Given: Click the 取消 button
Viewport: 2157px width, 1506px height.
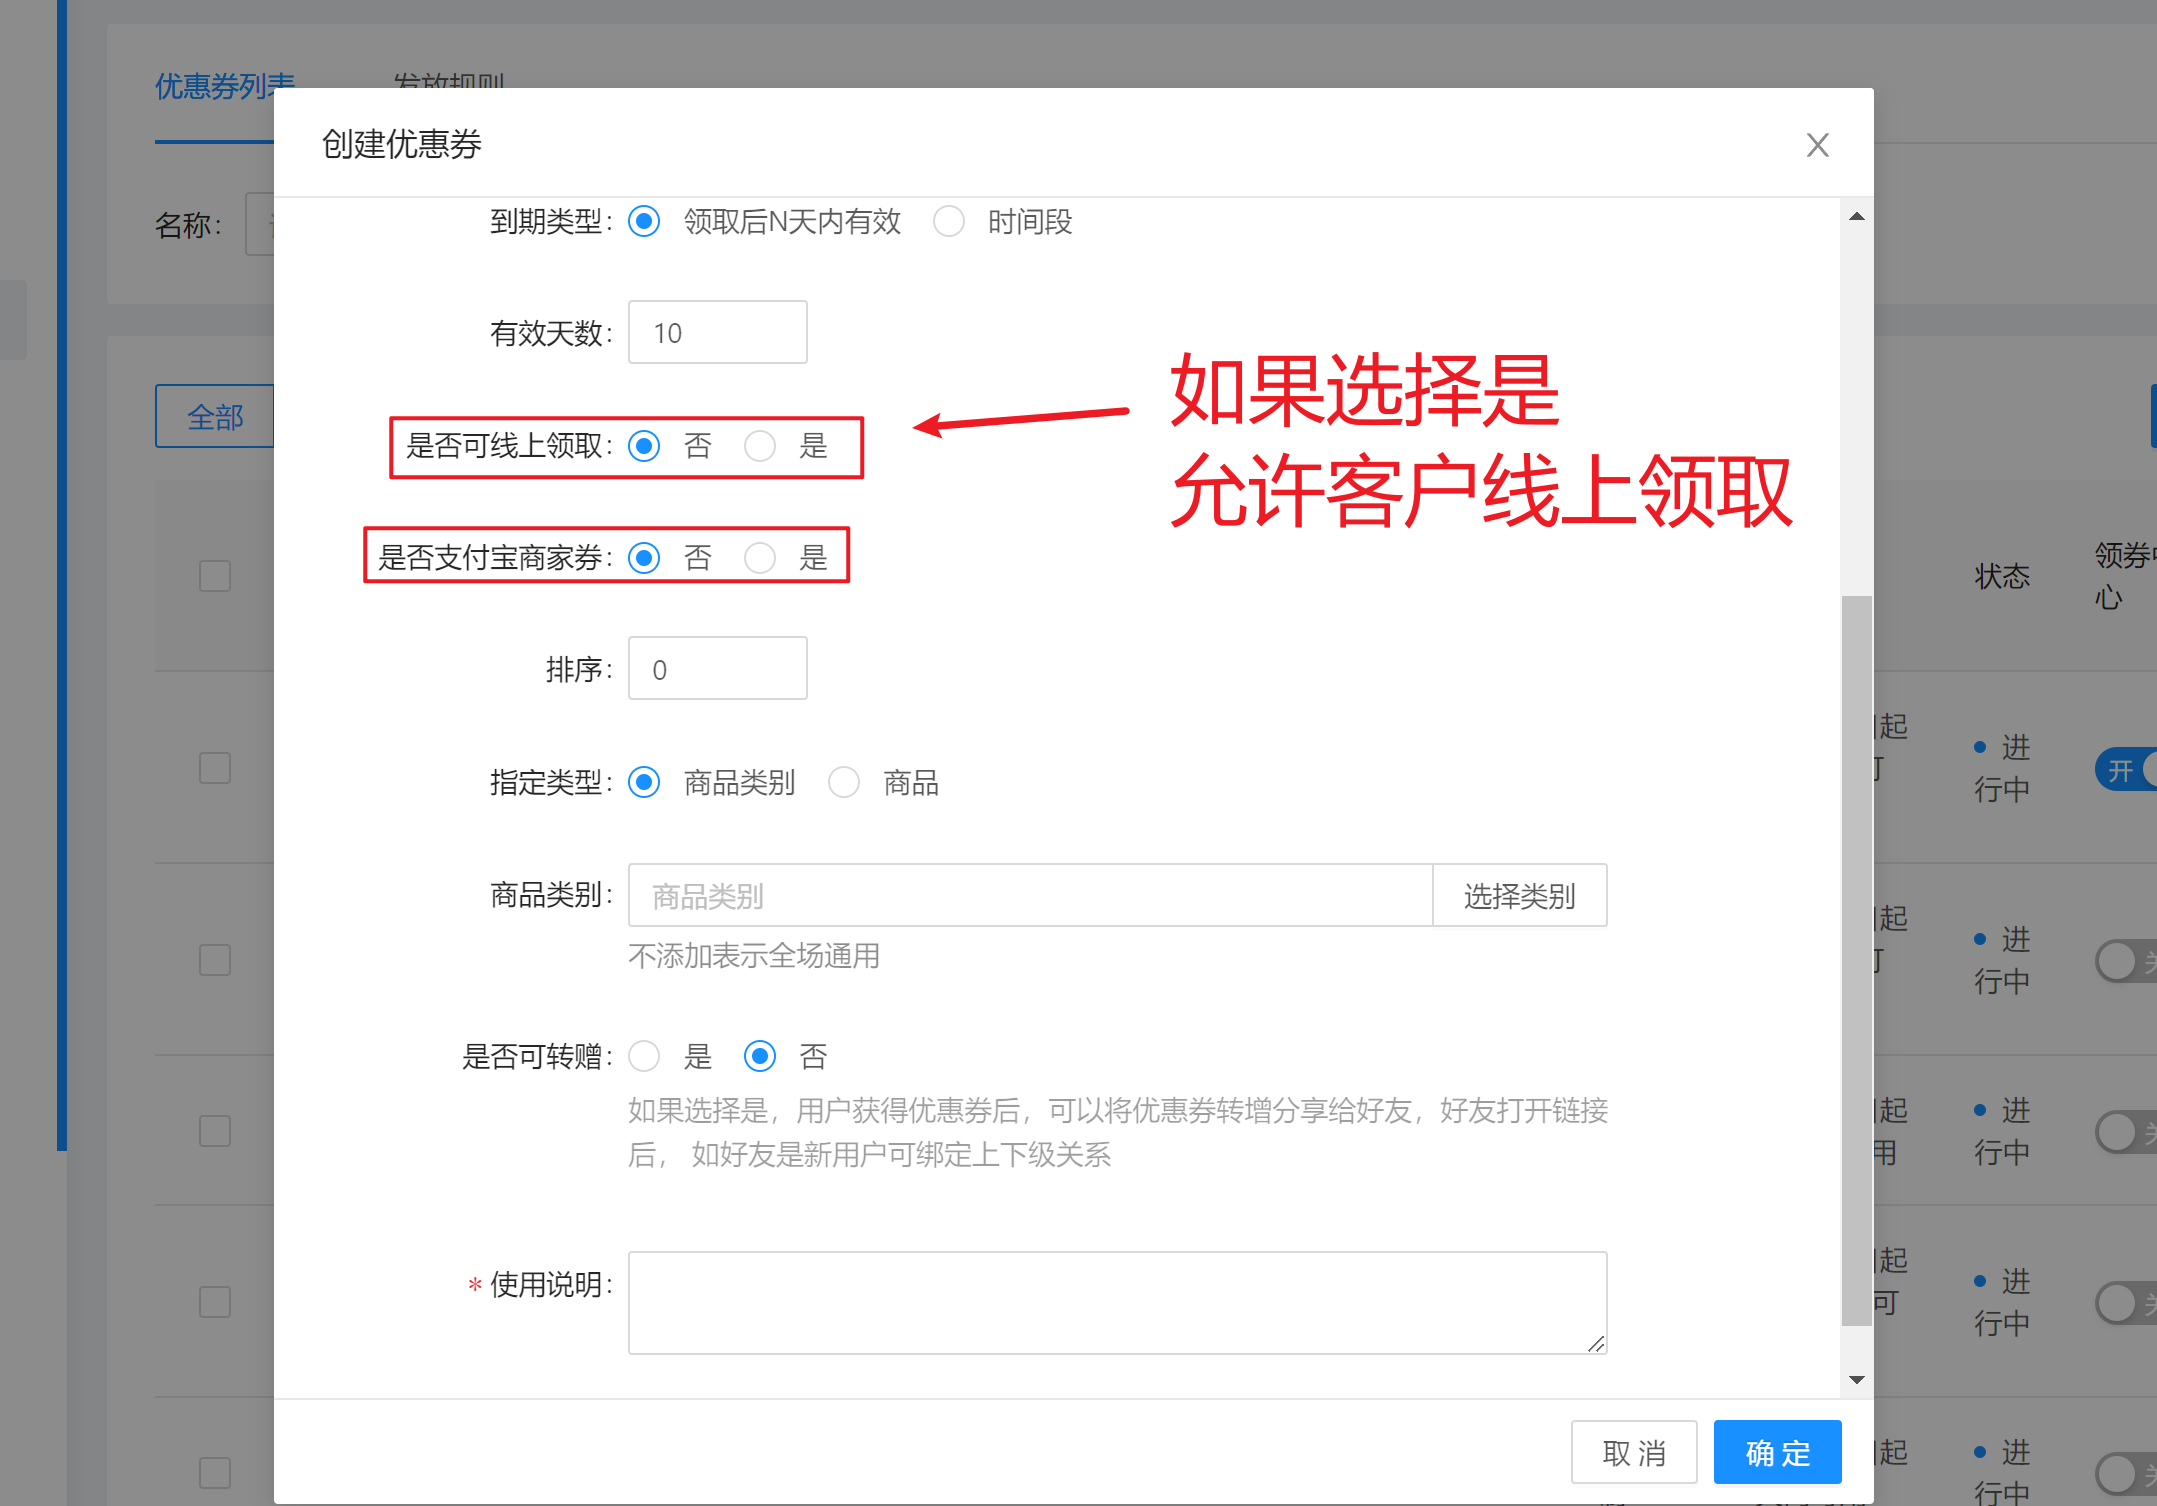Looking at the screenshot, I should [1633, 1452].
